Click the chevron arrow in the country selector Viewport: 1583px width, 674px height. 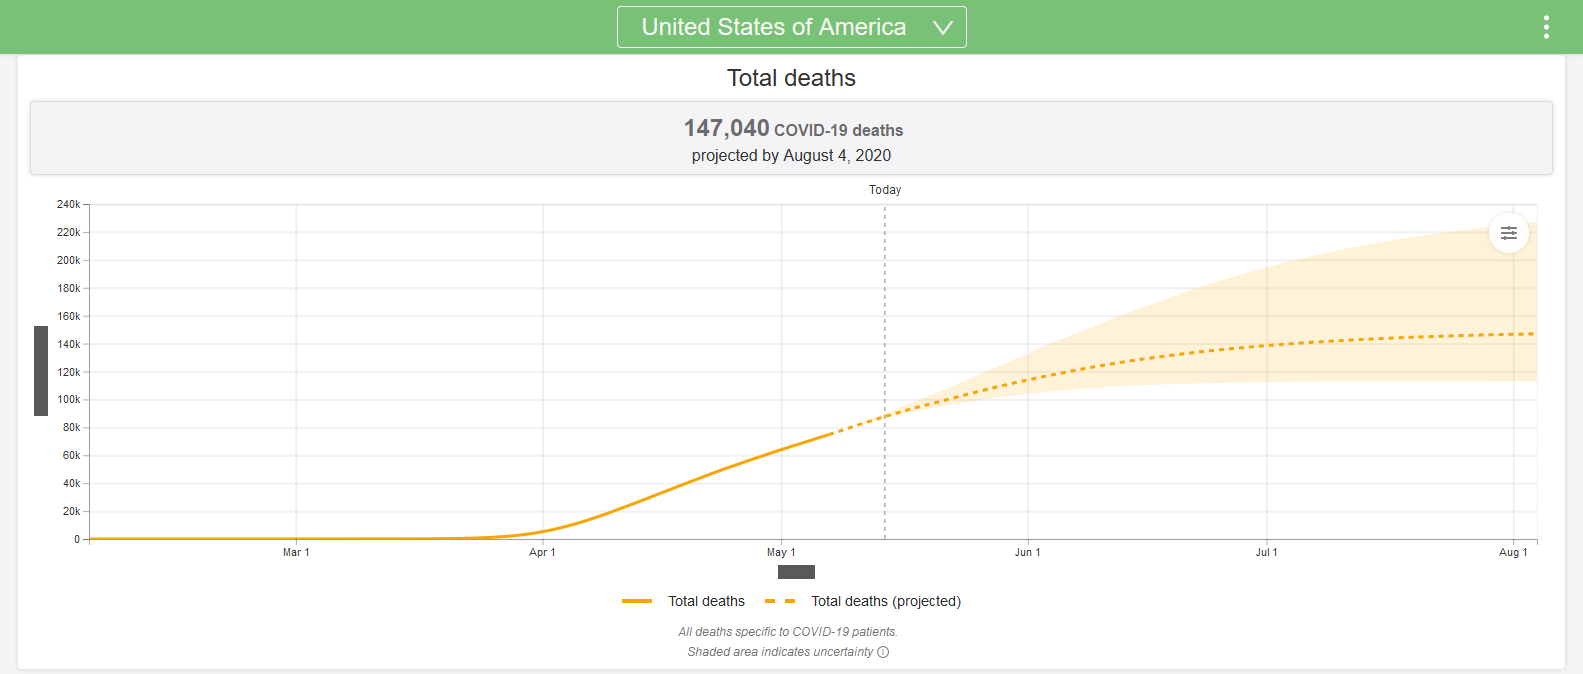click(x=942, y=28)
